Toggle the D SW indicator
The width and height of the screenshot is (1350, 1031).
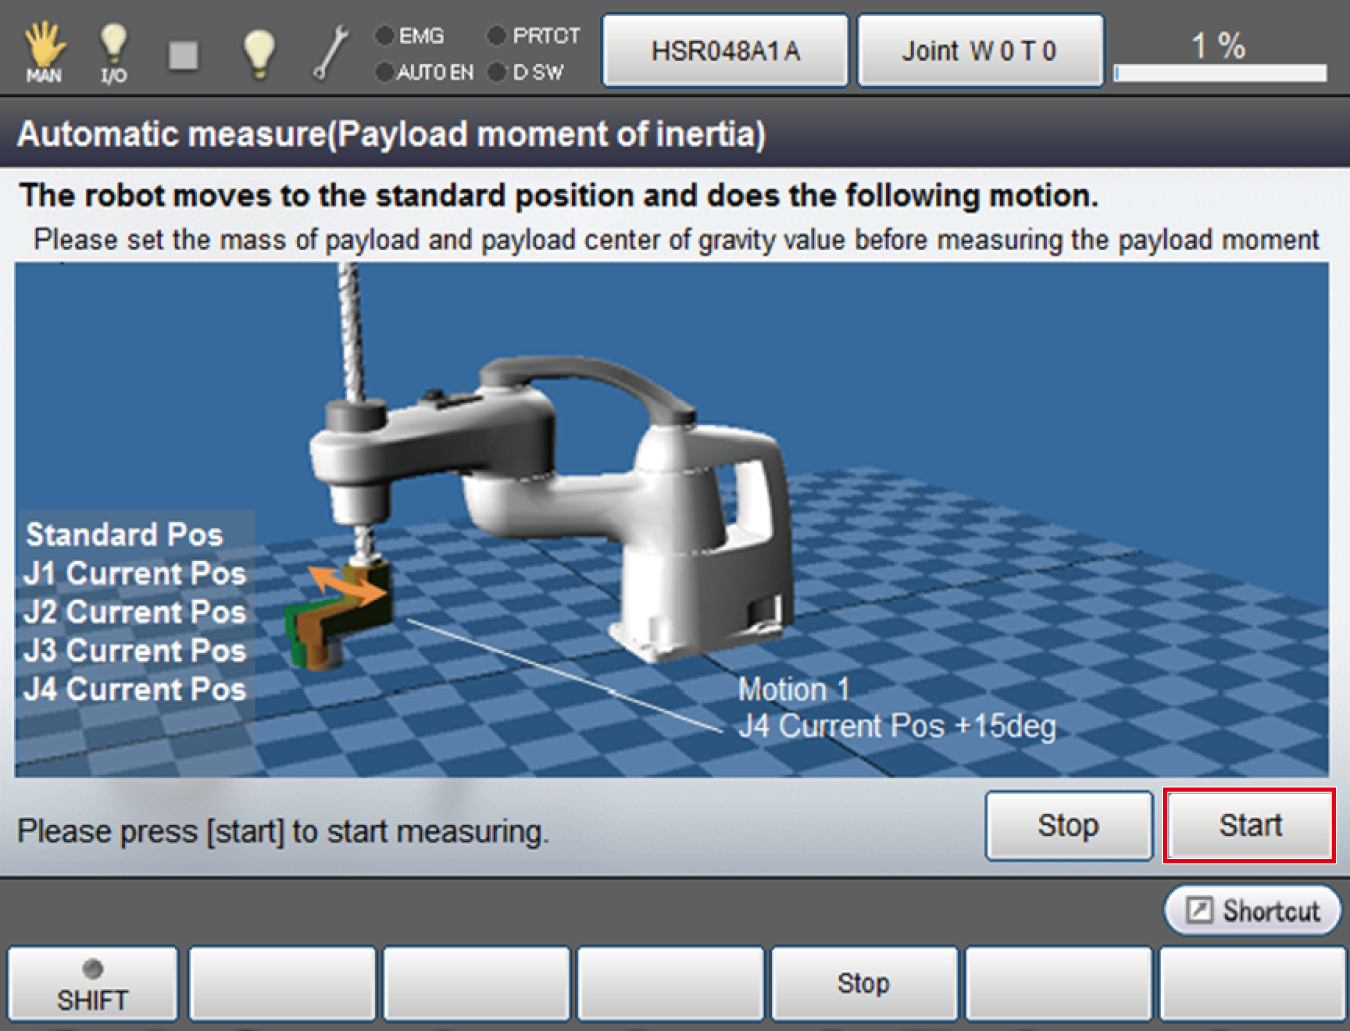[x=497, y=72]
